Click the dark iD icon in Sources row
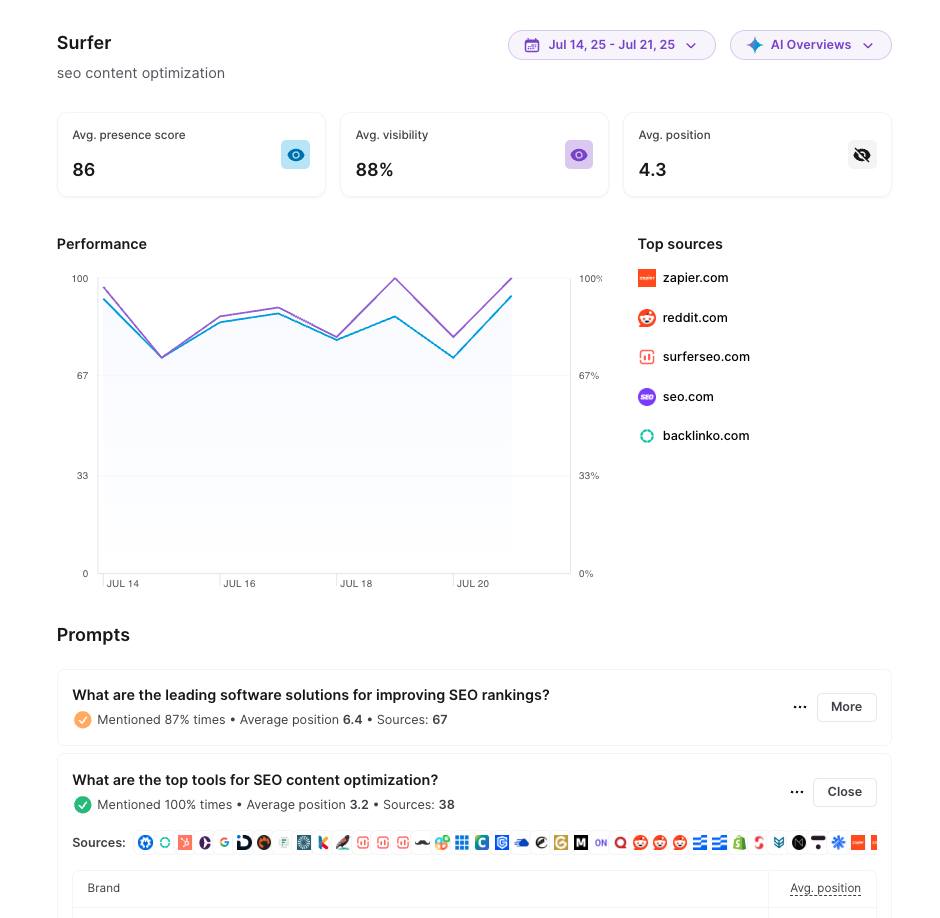 point(244,842)
